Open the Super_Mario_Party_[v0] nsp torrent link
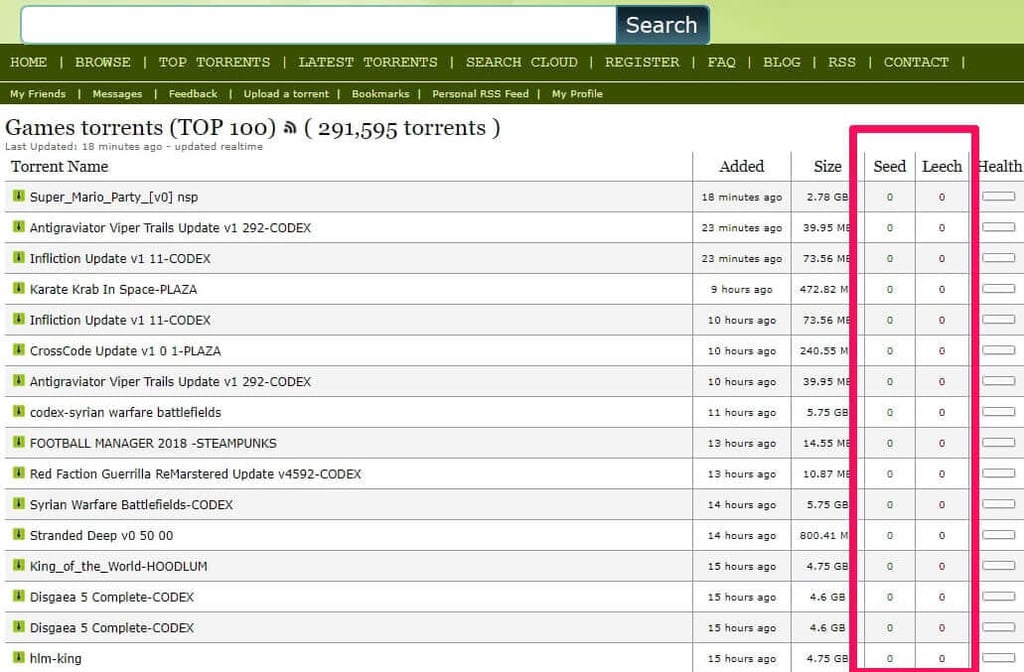Screen dimensions: 1024x672 coord(114,197)
